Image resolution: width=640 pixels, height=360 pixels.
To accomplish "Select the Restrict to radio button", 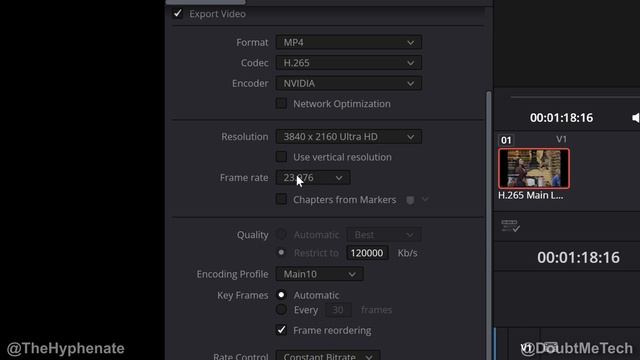I will click(x=281, y=252).
